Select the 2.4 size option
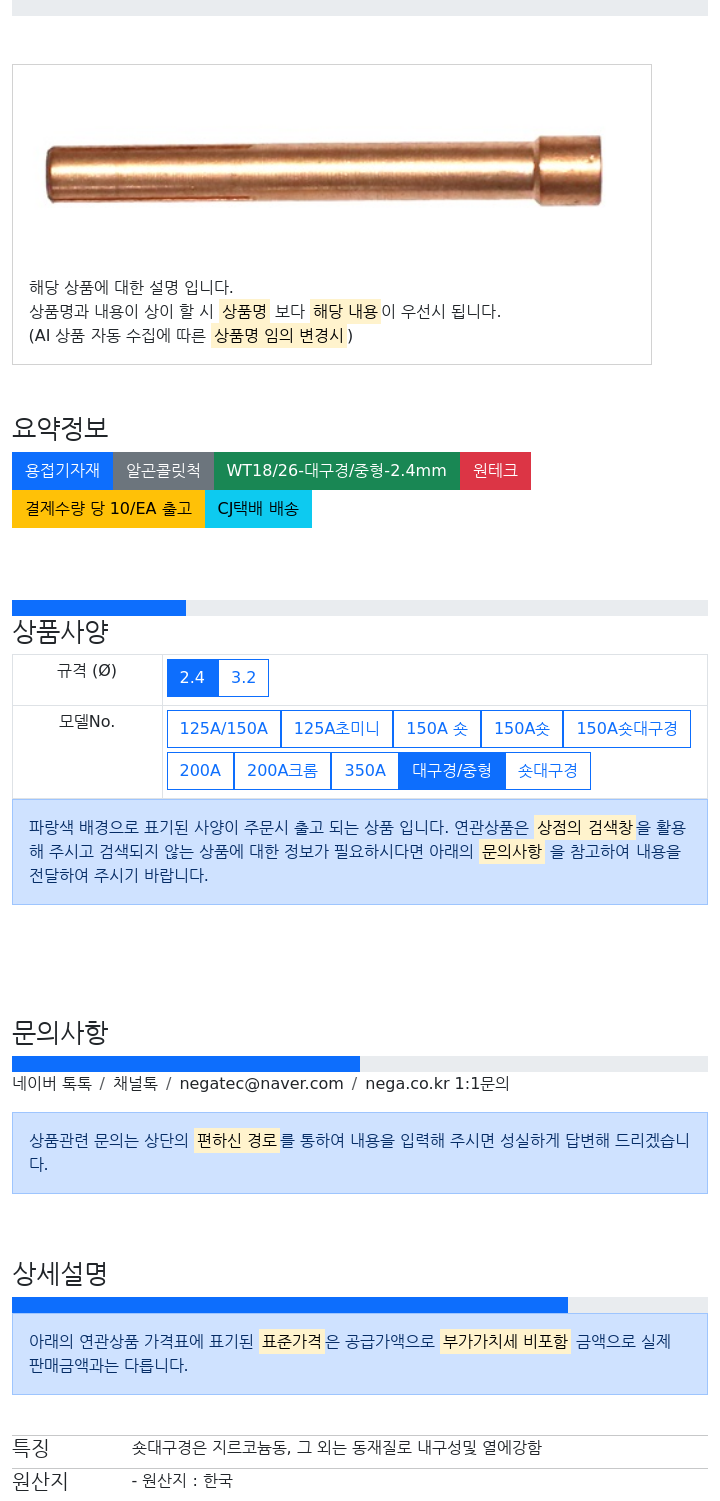 tap(192, 678)
